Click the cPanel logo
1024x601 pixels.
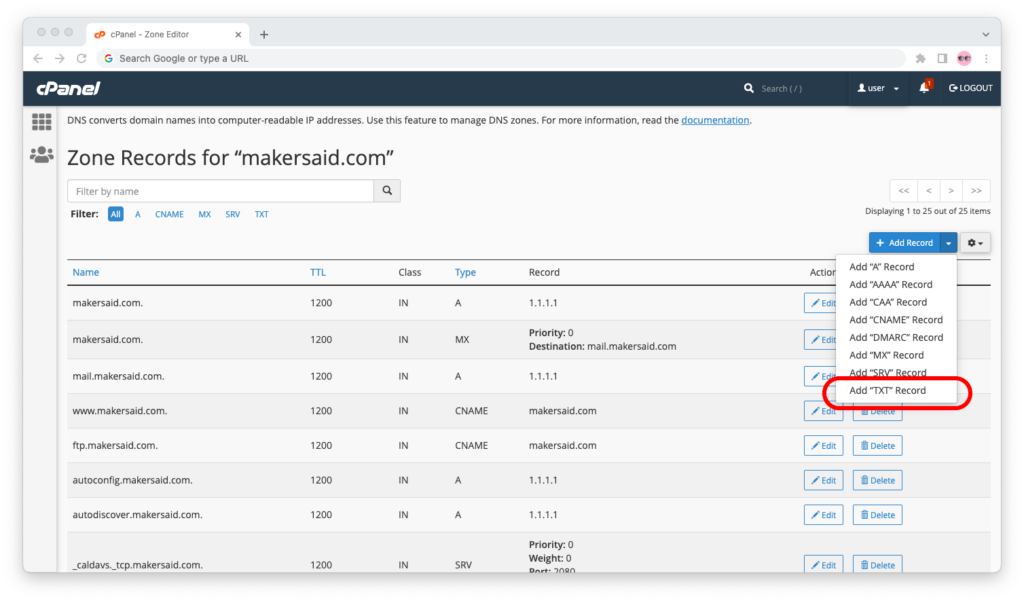(69, 88)
